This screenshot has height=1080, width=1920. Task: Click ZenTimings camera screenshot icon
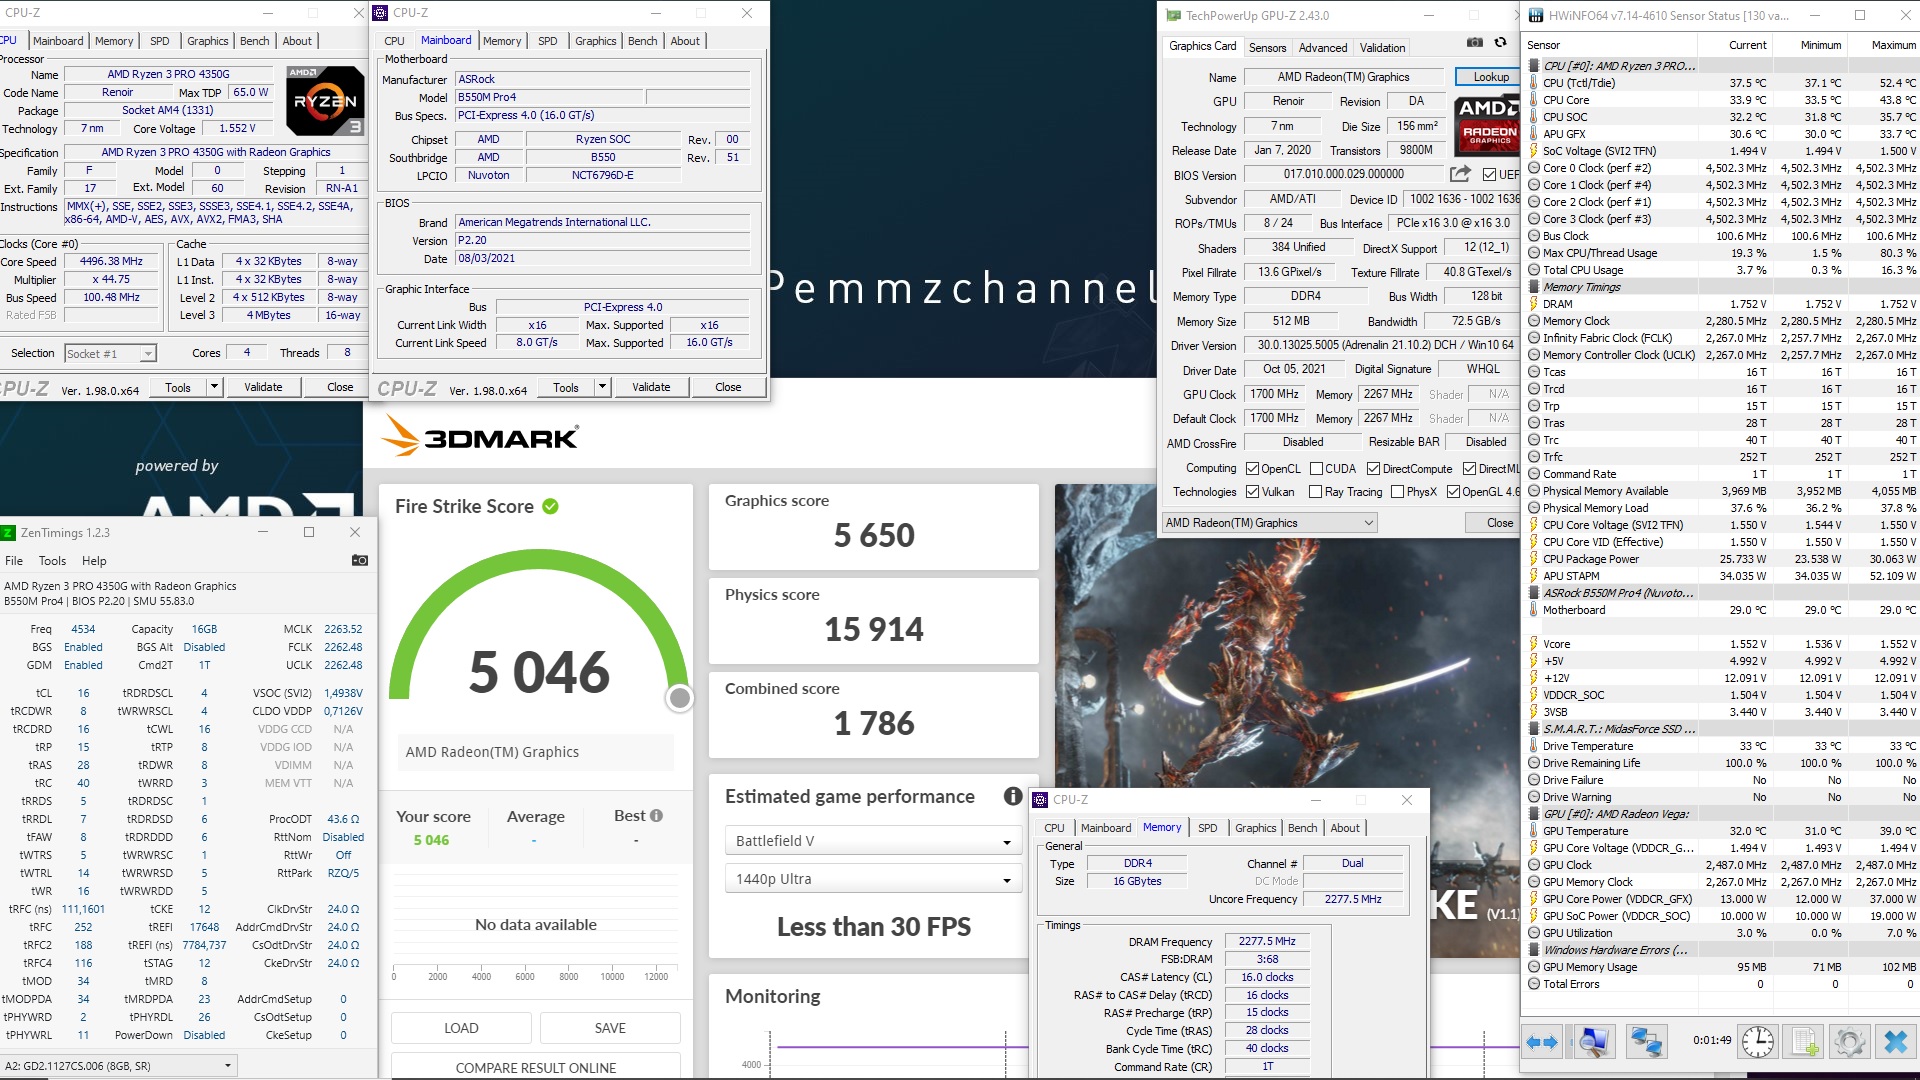pos(360,560)
